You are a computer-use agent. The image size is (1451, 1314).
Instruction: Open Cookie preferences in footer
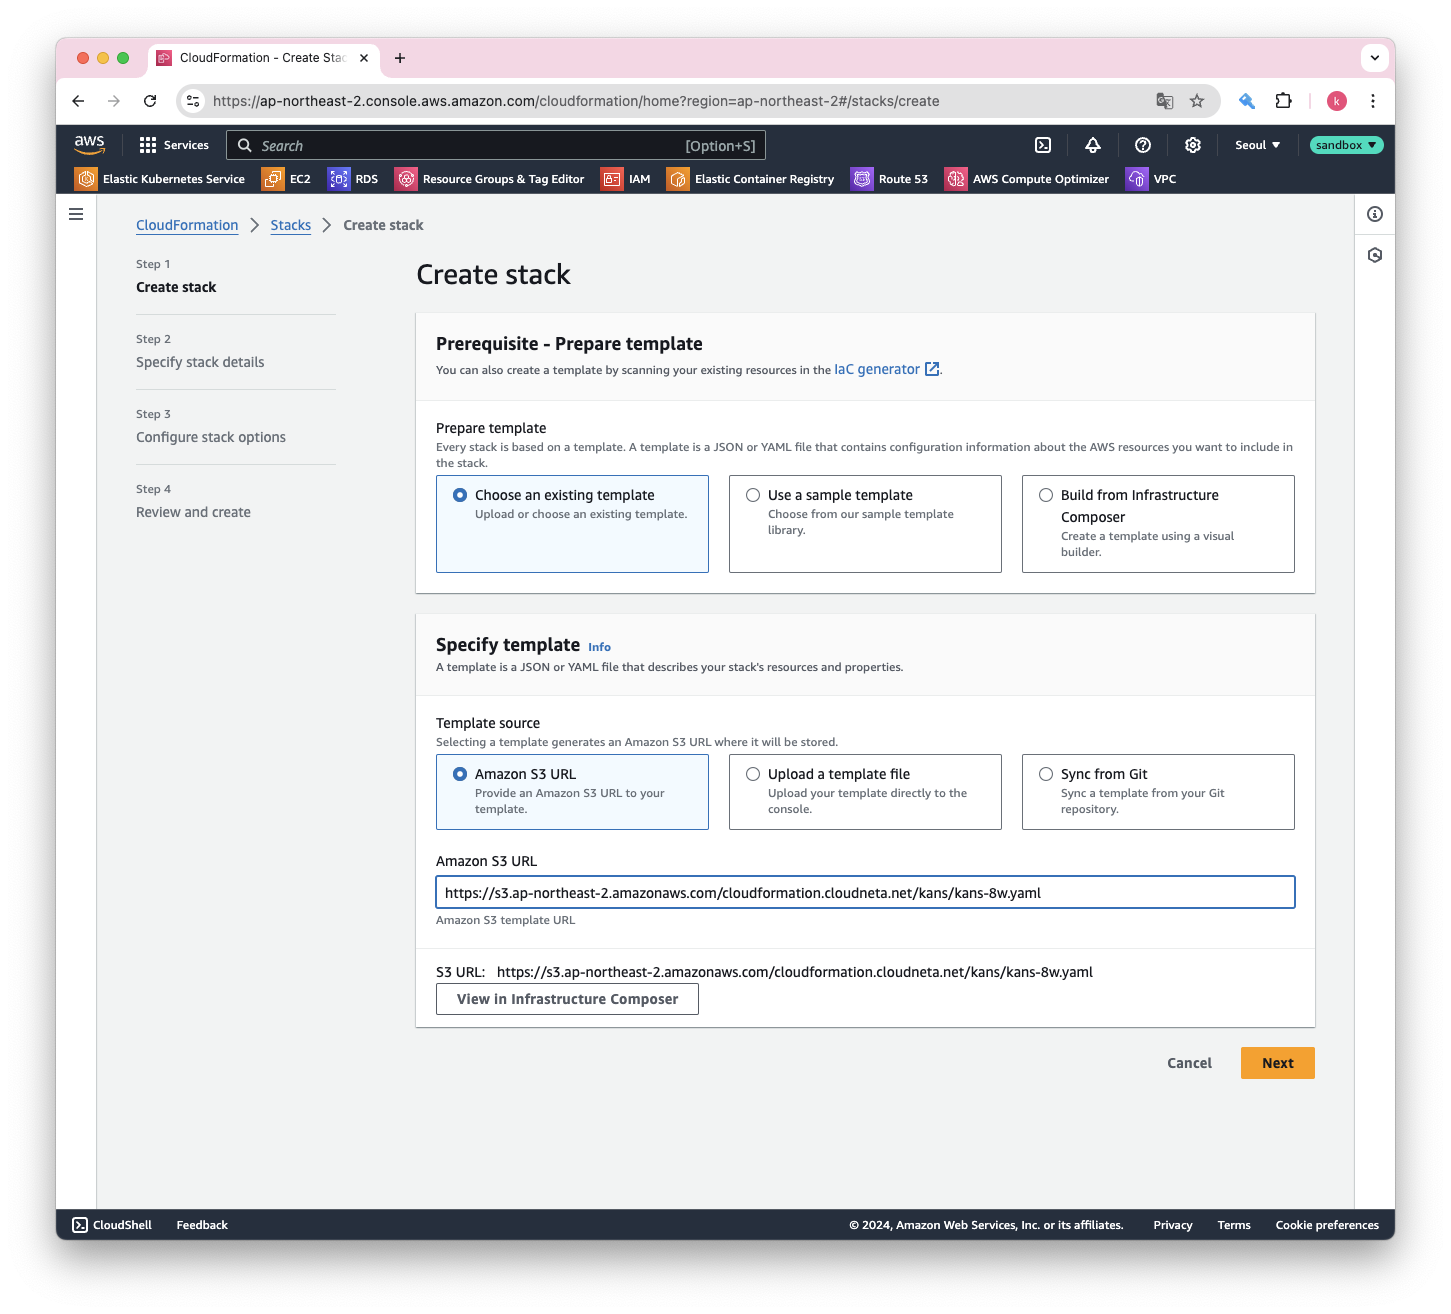click(1327, 1225)
